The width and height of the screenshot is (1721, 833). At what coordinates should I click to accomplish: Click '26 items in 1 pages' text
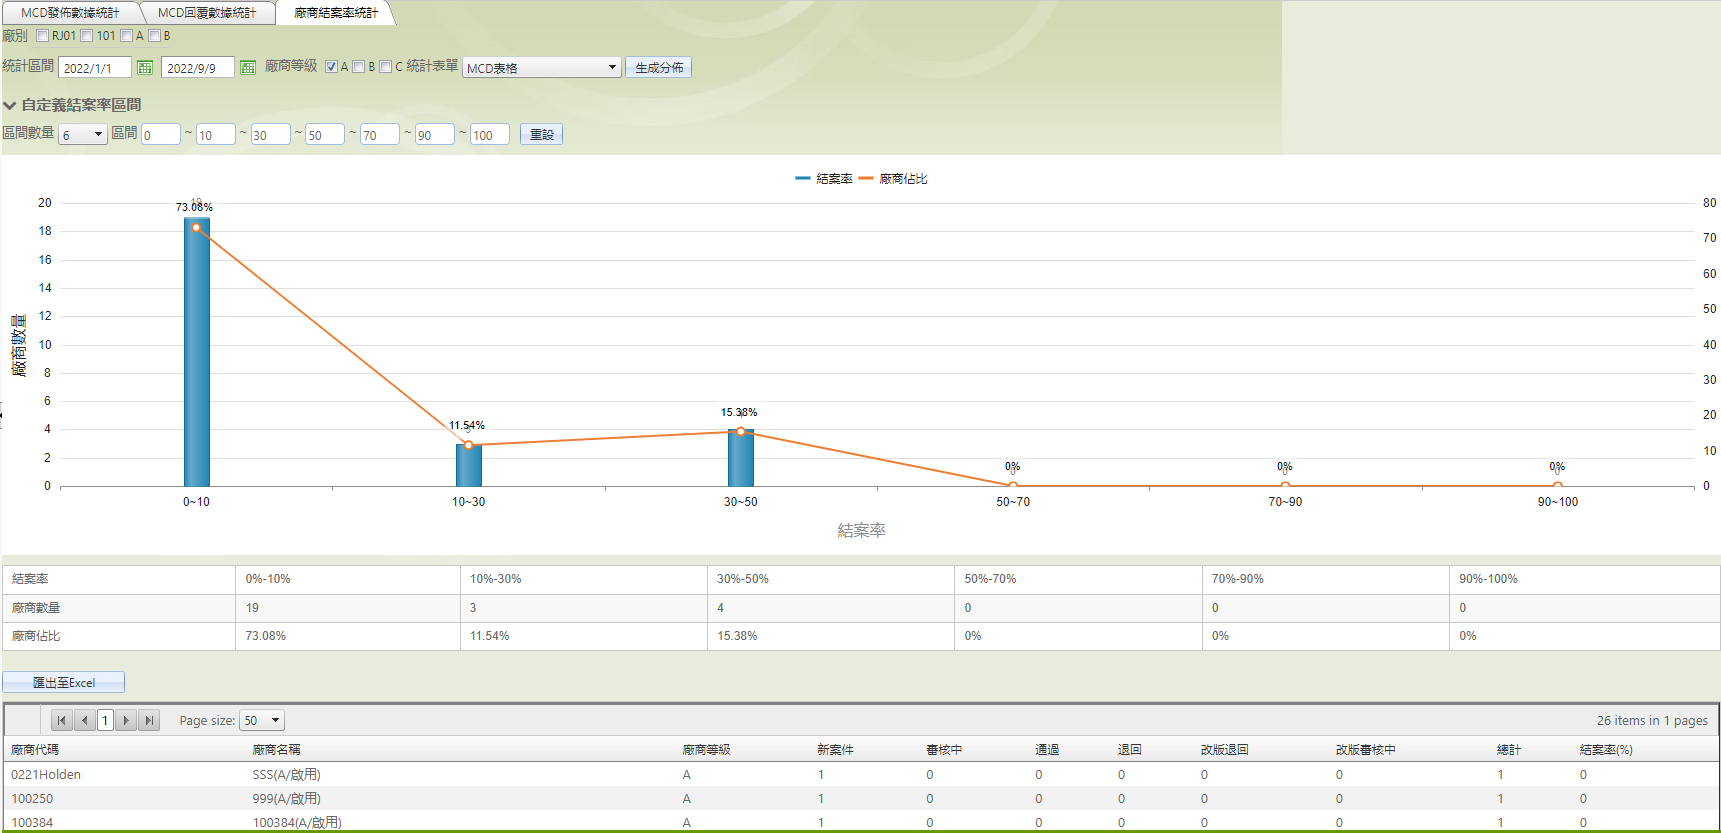pos(1652,720)
